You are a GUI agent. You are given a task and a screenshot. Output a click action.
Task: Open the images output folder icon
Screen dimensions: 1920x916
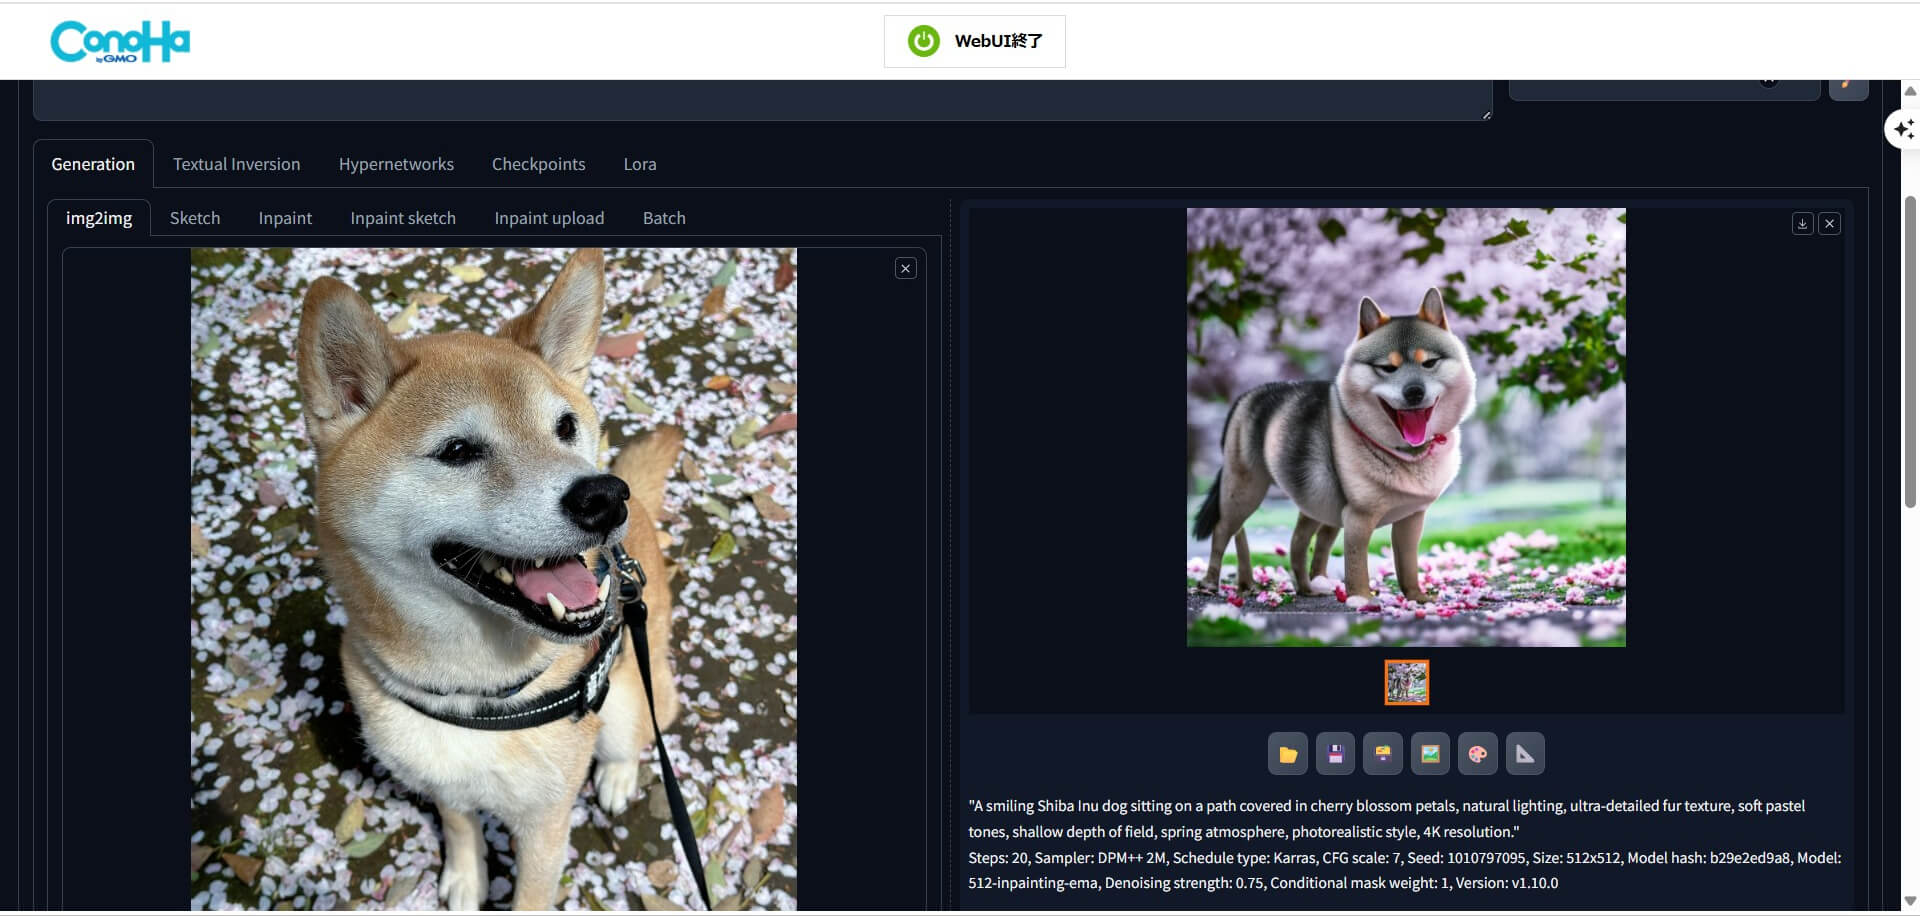click(1287, 754)
